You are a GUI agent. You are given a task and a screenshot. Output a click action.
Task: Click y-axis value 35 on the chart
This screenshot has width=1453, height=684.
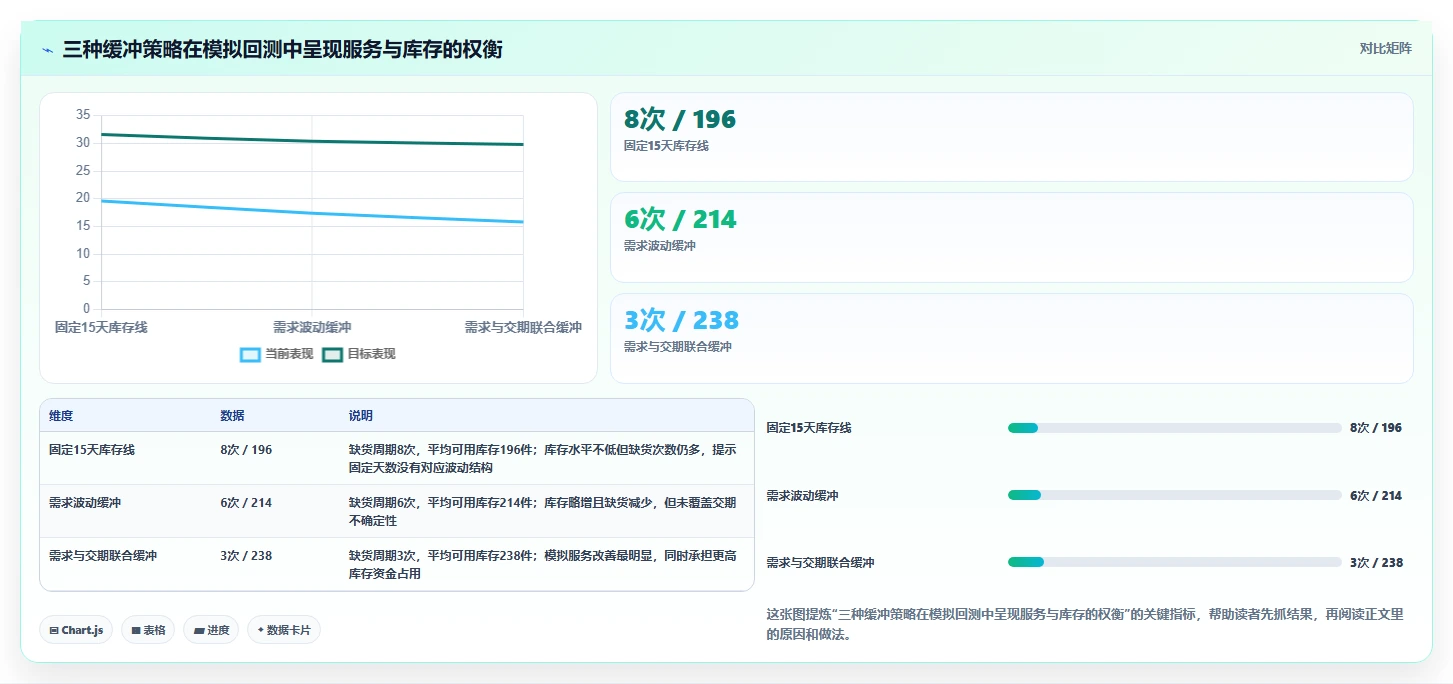click(82, 115)
